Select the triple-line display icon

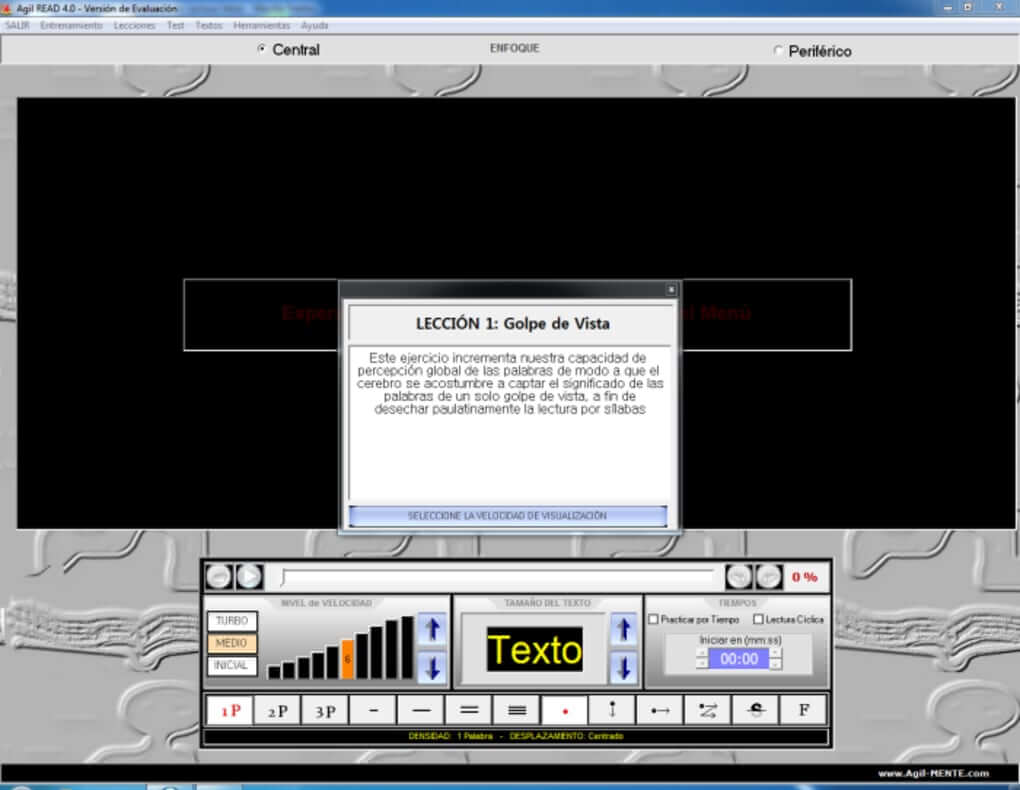516,711
